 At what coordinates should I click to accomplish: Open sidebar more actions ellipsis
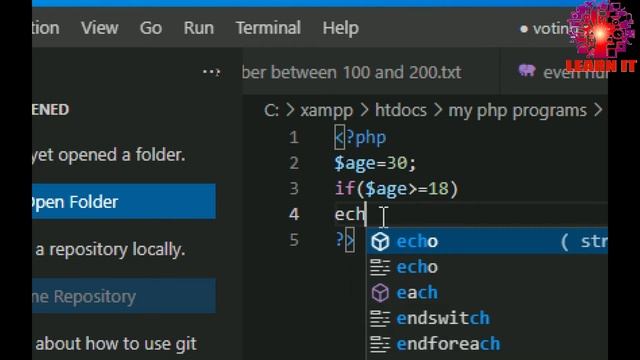click(211, 72)
